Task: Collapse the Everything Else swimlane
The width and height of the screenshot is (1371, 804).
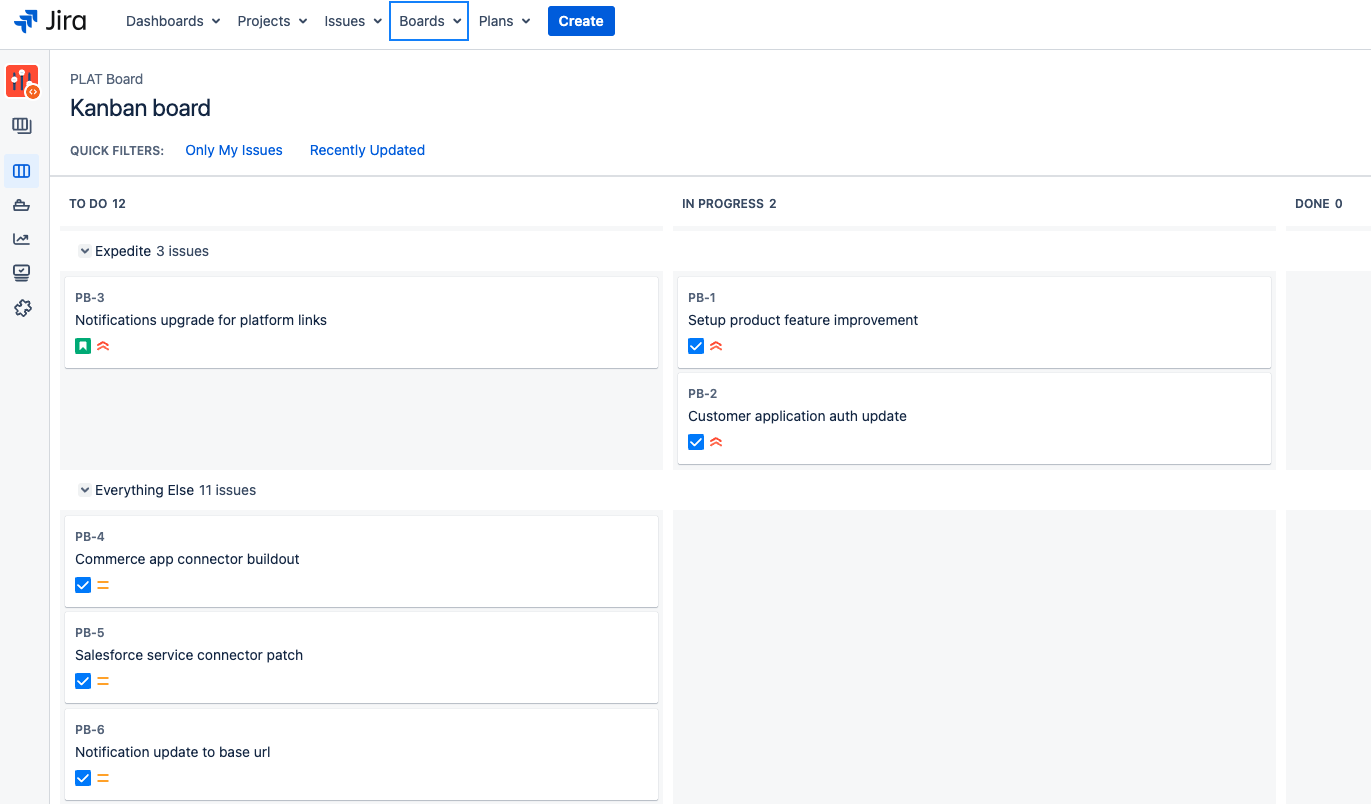Action: (x=85, y=490)
